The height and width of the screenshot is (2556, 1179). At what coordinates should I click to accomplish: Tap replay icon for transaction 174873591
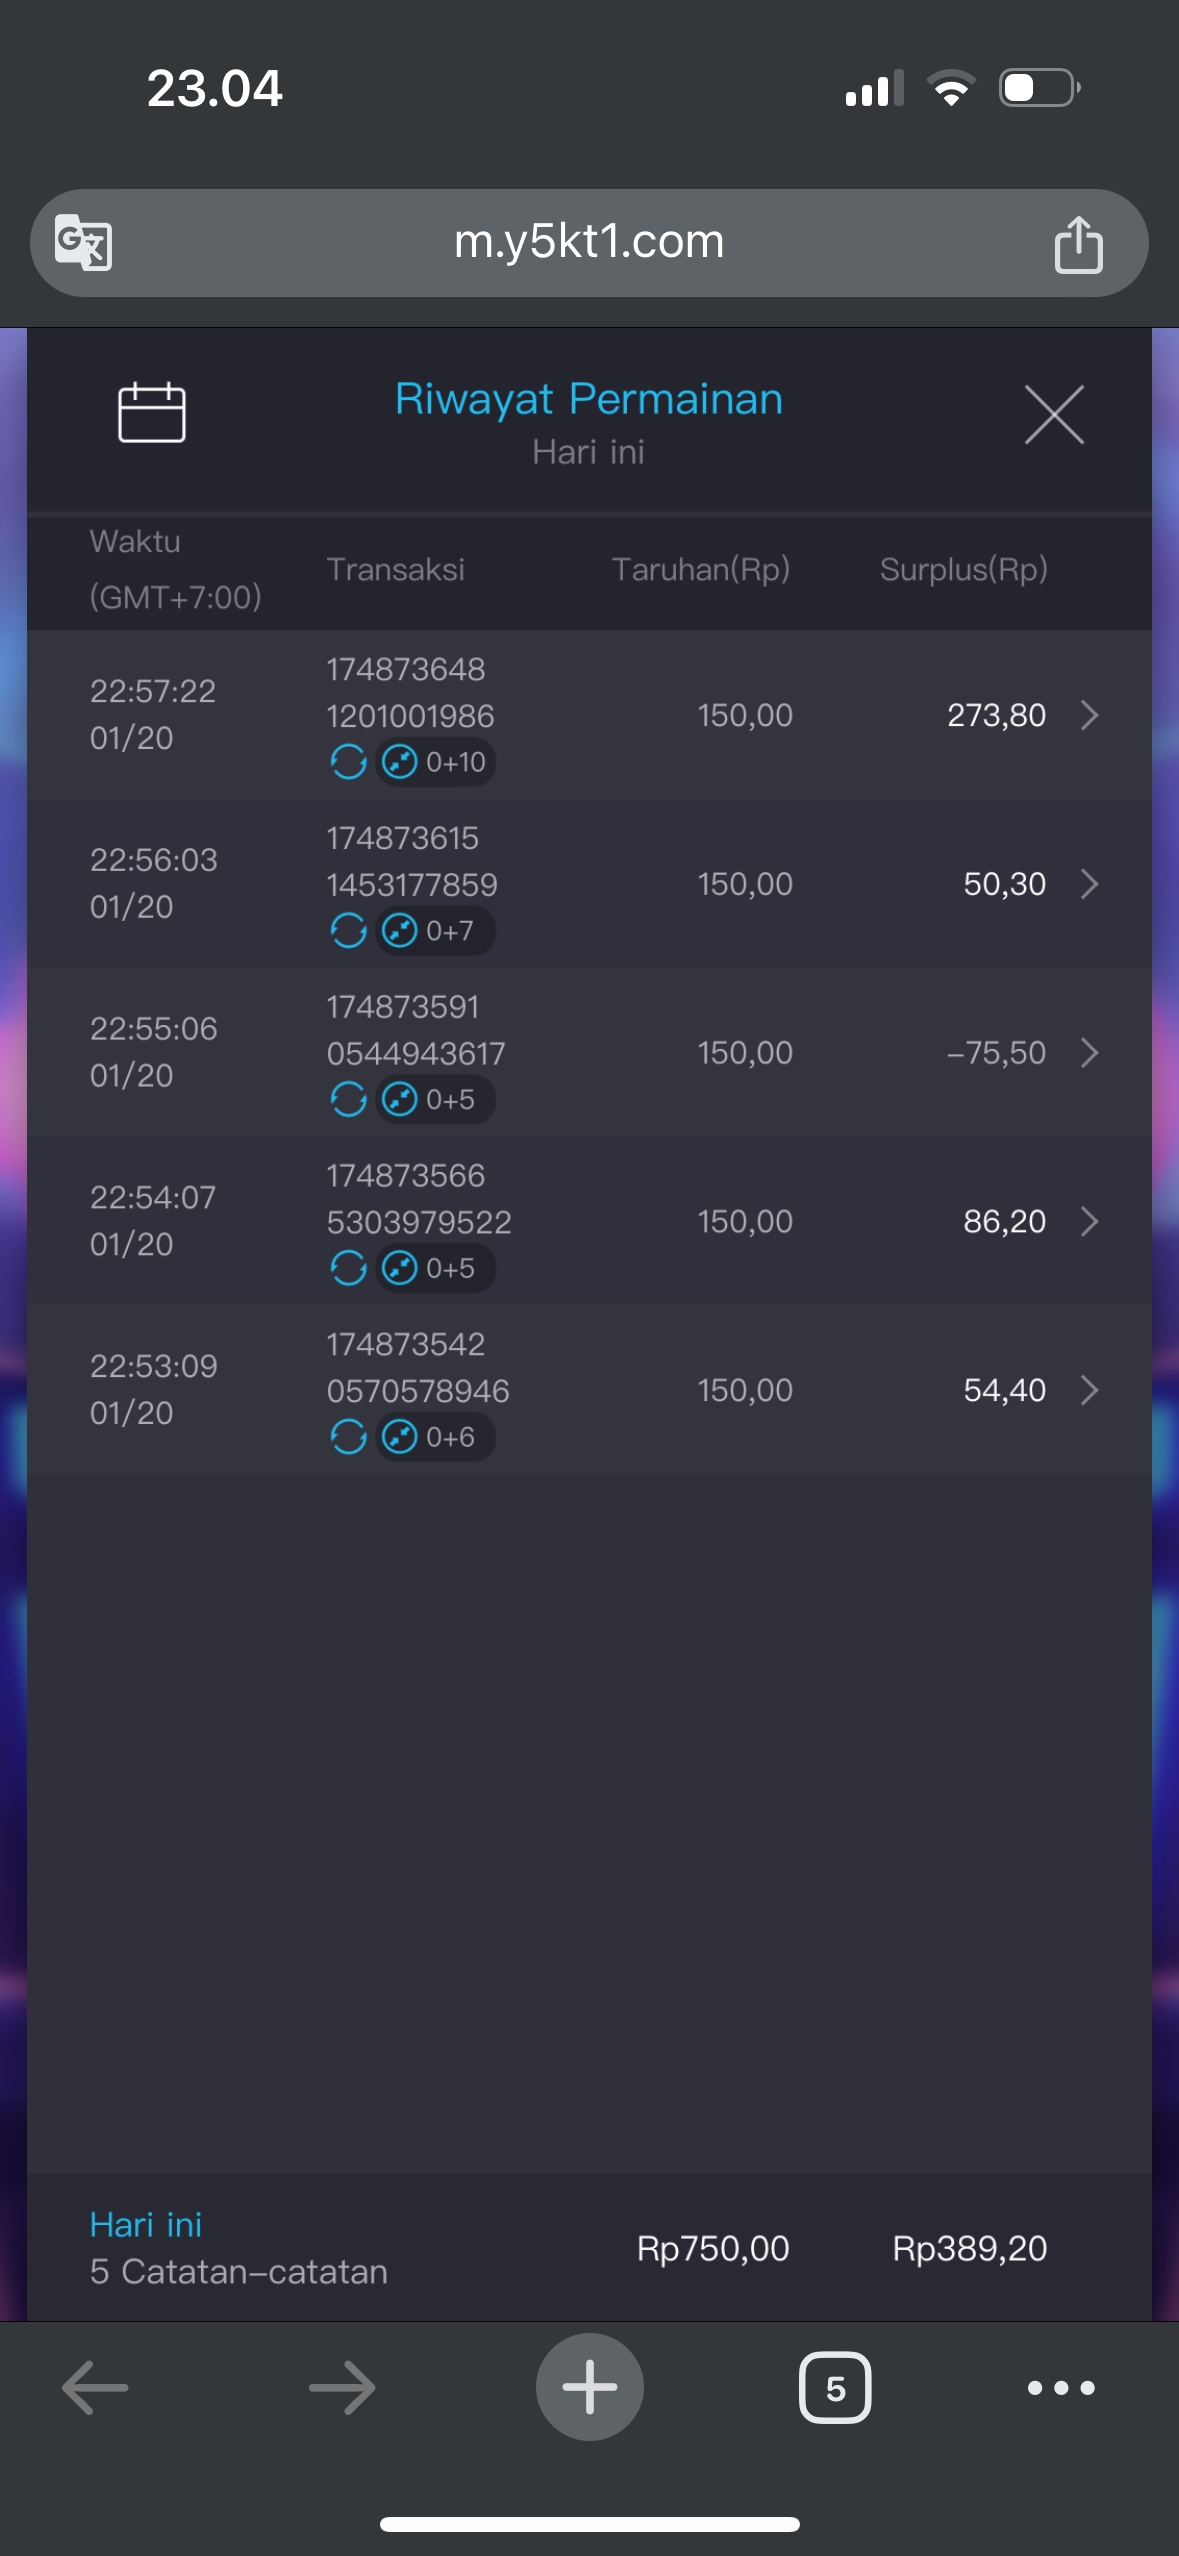tap(348, 1100)
